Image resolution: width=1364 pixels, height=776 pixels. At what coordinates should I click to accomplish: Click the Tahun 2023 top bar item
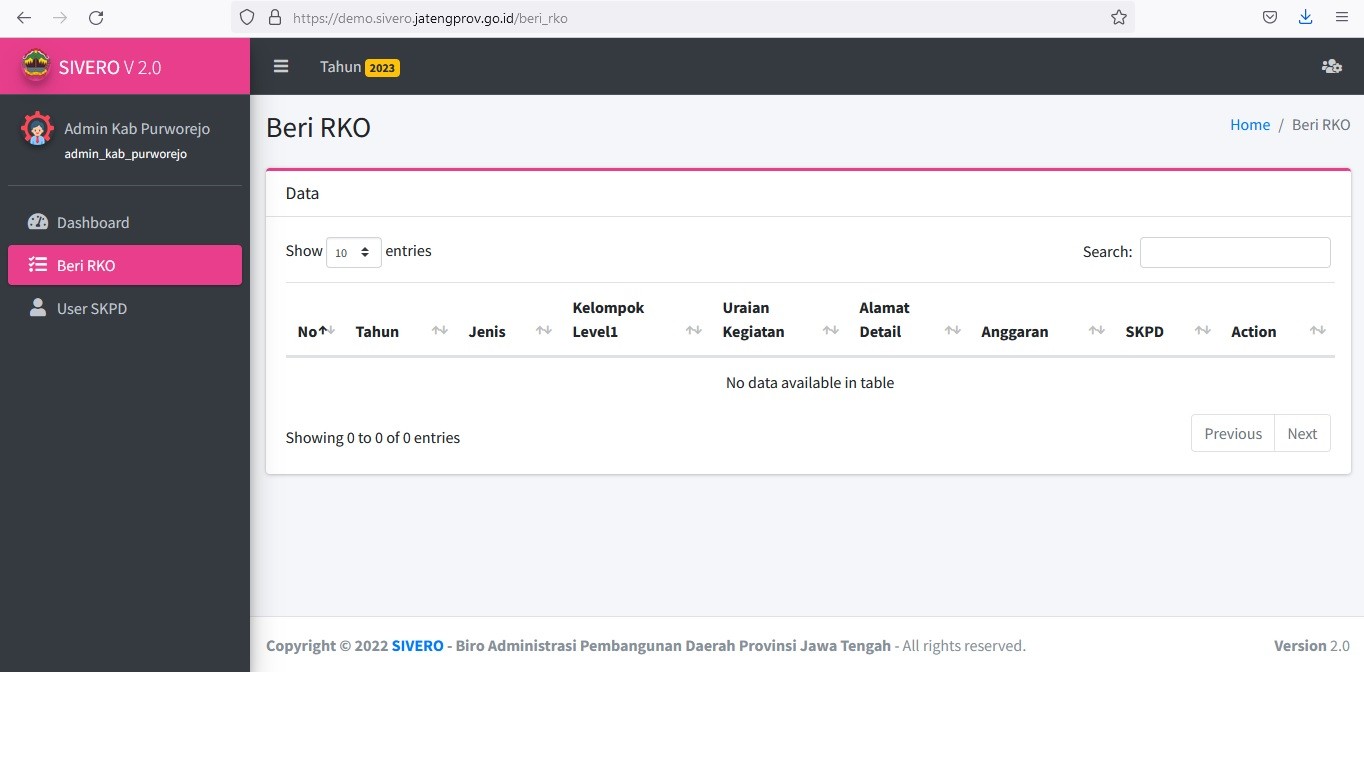(359, 67)
